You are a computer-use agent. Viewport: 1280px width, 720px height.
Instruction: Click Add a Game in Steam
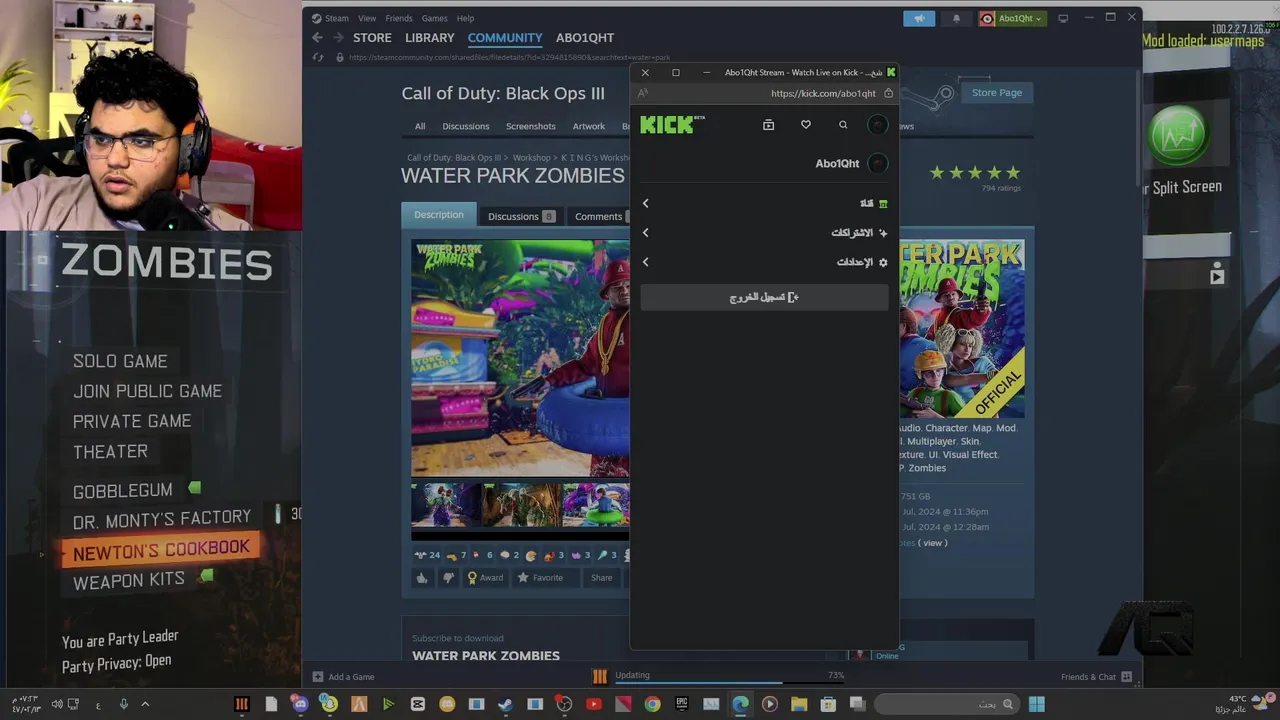tap(344, 677)
